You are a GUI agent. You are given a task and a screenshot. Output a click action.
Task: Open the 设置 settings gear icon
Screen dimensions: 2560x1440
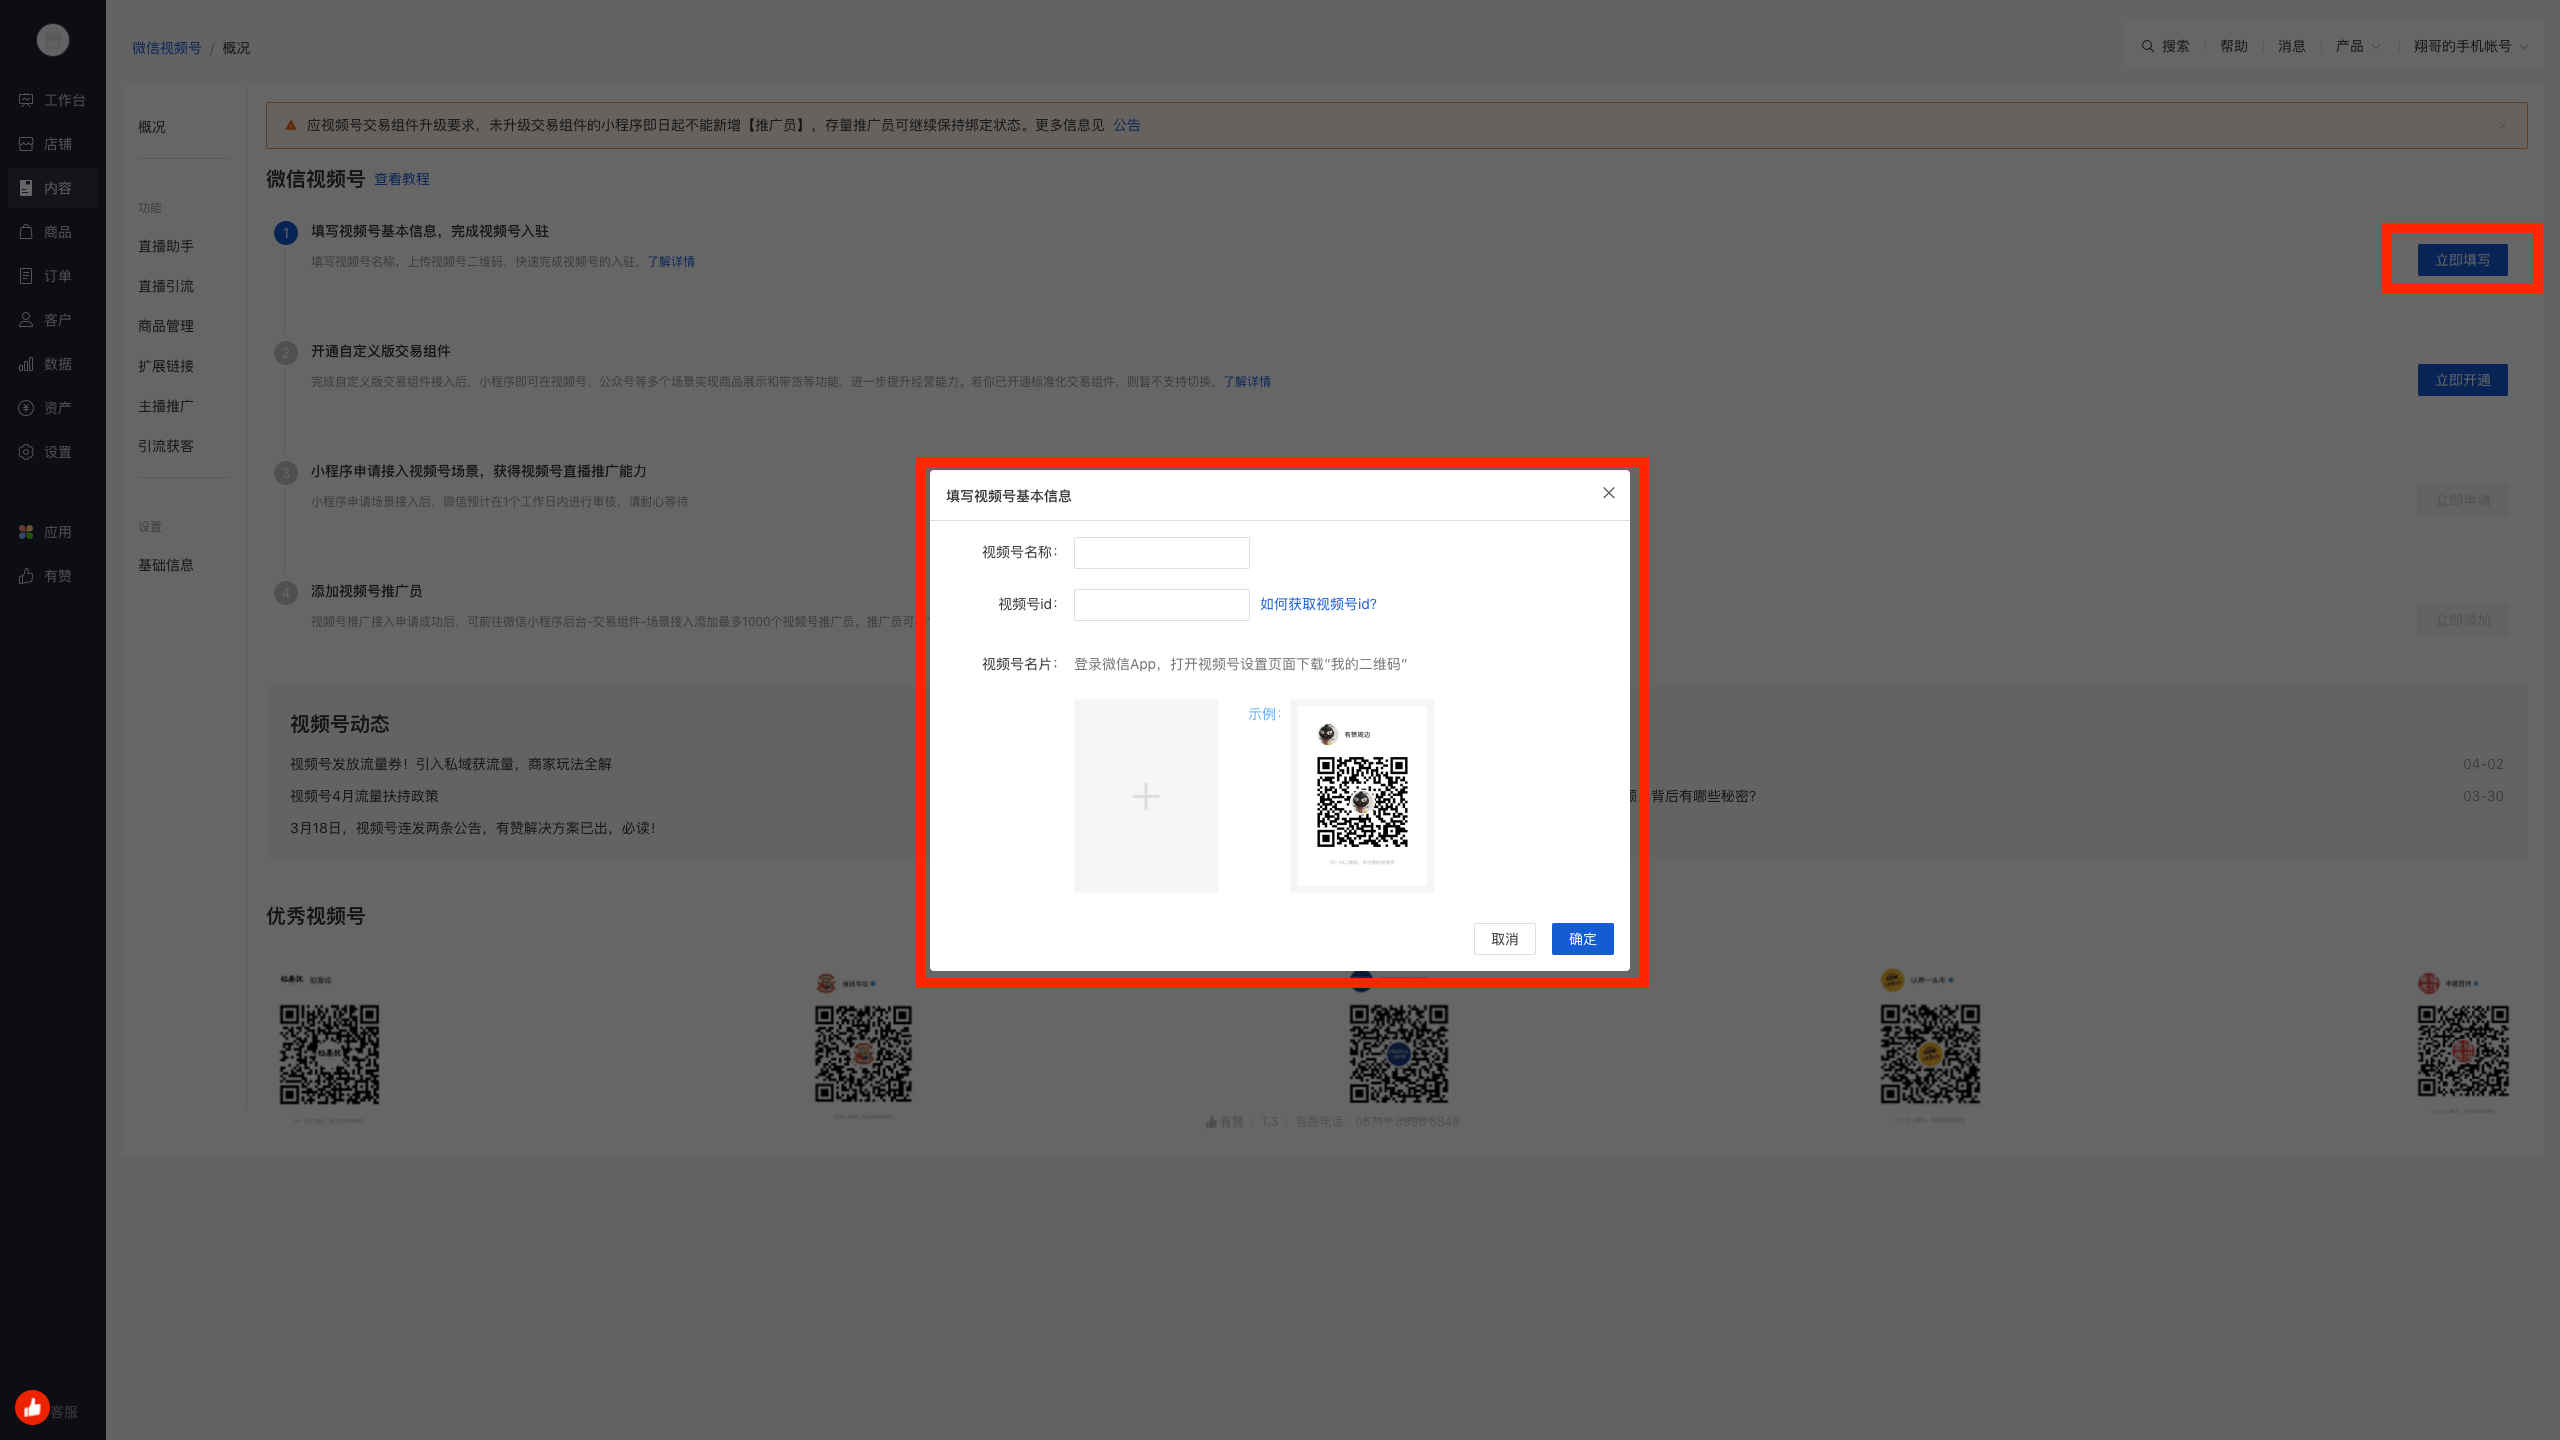[x=26, y=452]
